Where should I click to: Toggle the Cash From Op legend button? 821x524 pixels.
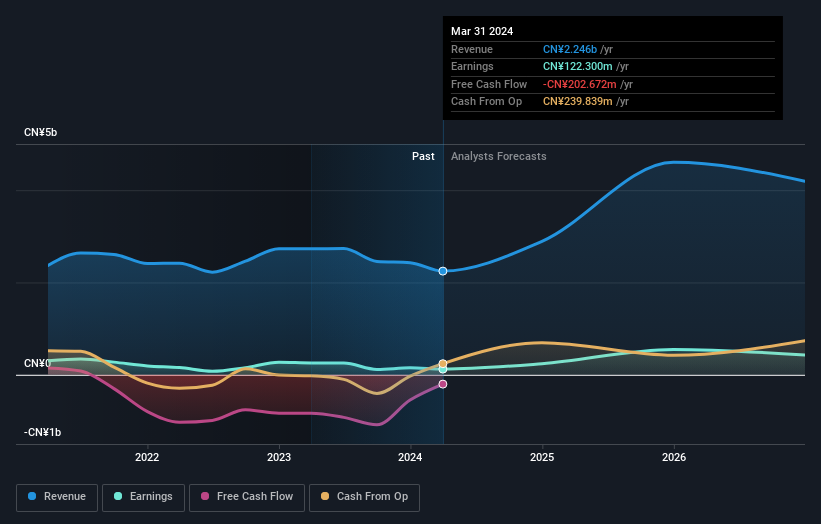point(364,497)
